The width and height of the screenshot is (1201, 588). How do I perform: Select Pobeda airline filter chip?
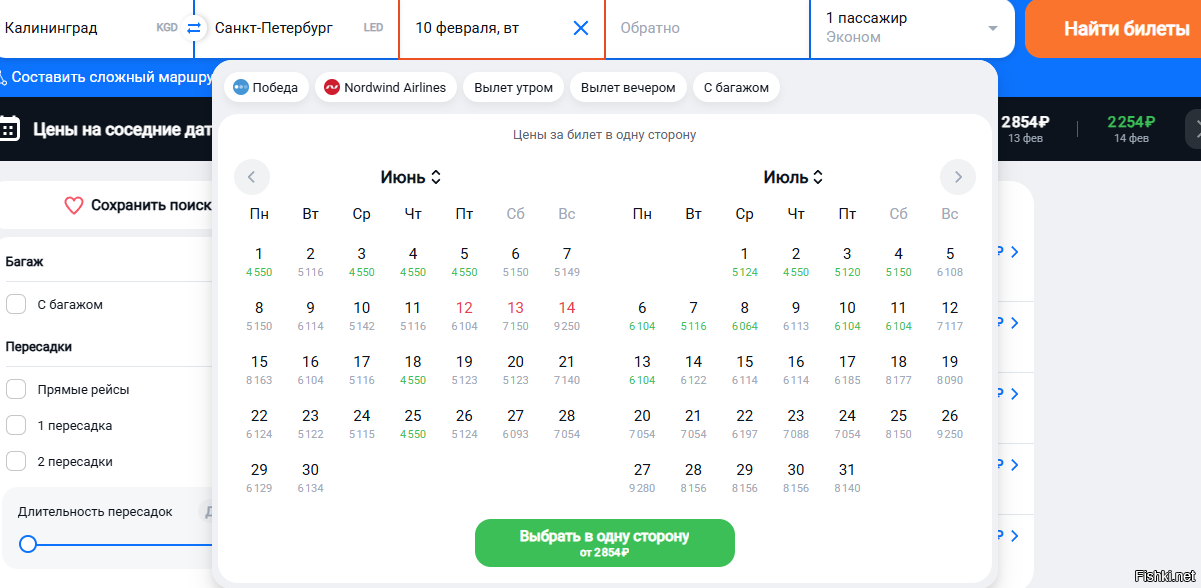click(266, 87)
